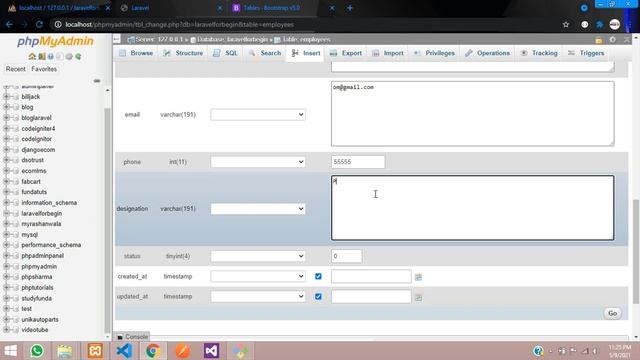This screenshot has width=640, height=360.
Task: Open the SQL tab
Action: pos(225,53)
